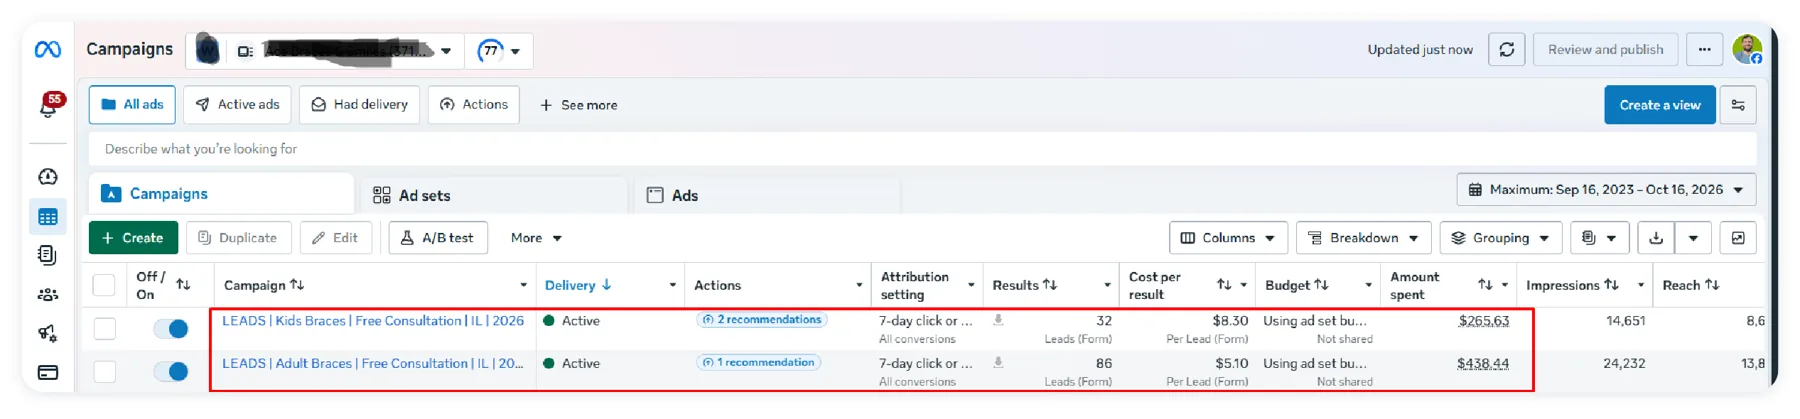Click the Duplicate button

pos(238,238)
